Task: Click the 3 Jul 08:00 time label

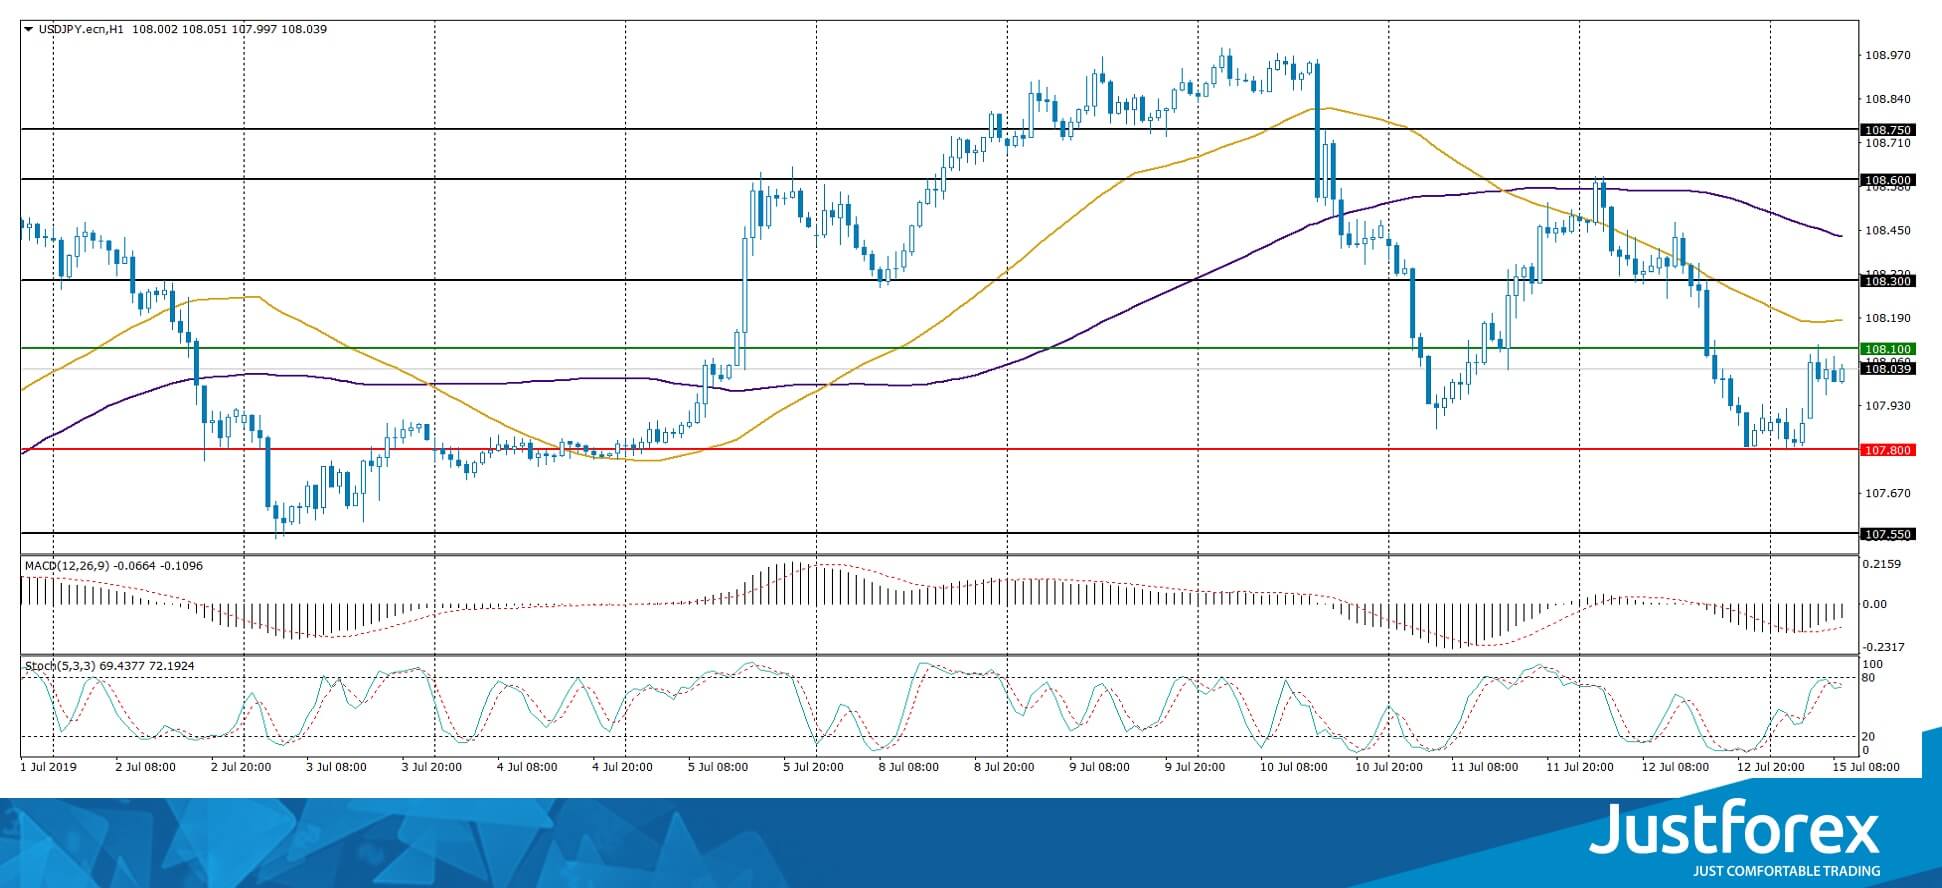Action: [336, 767]
